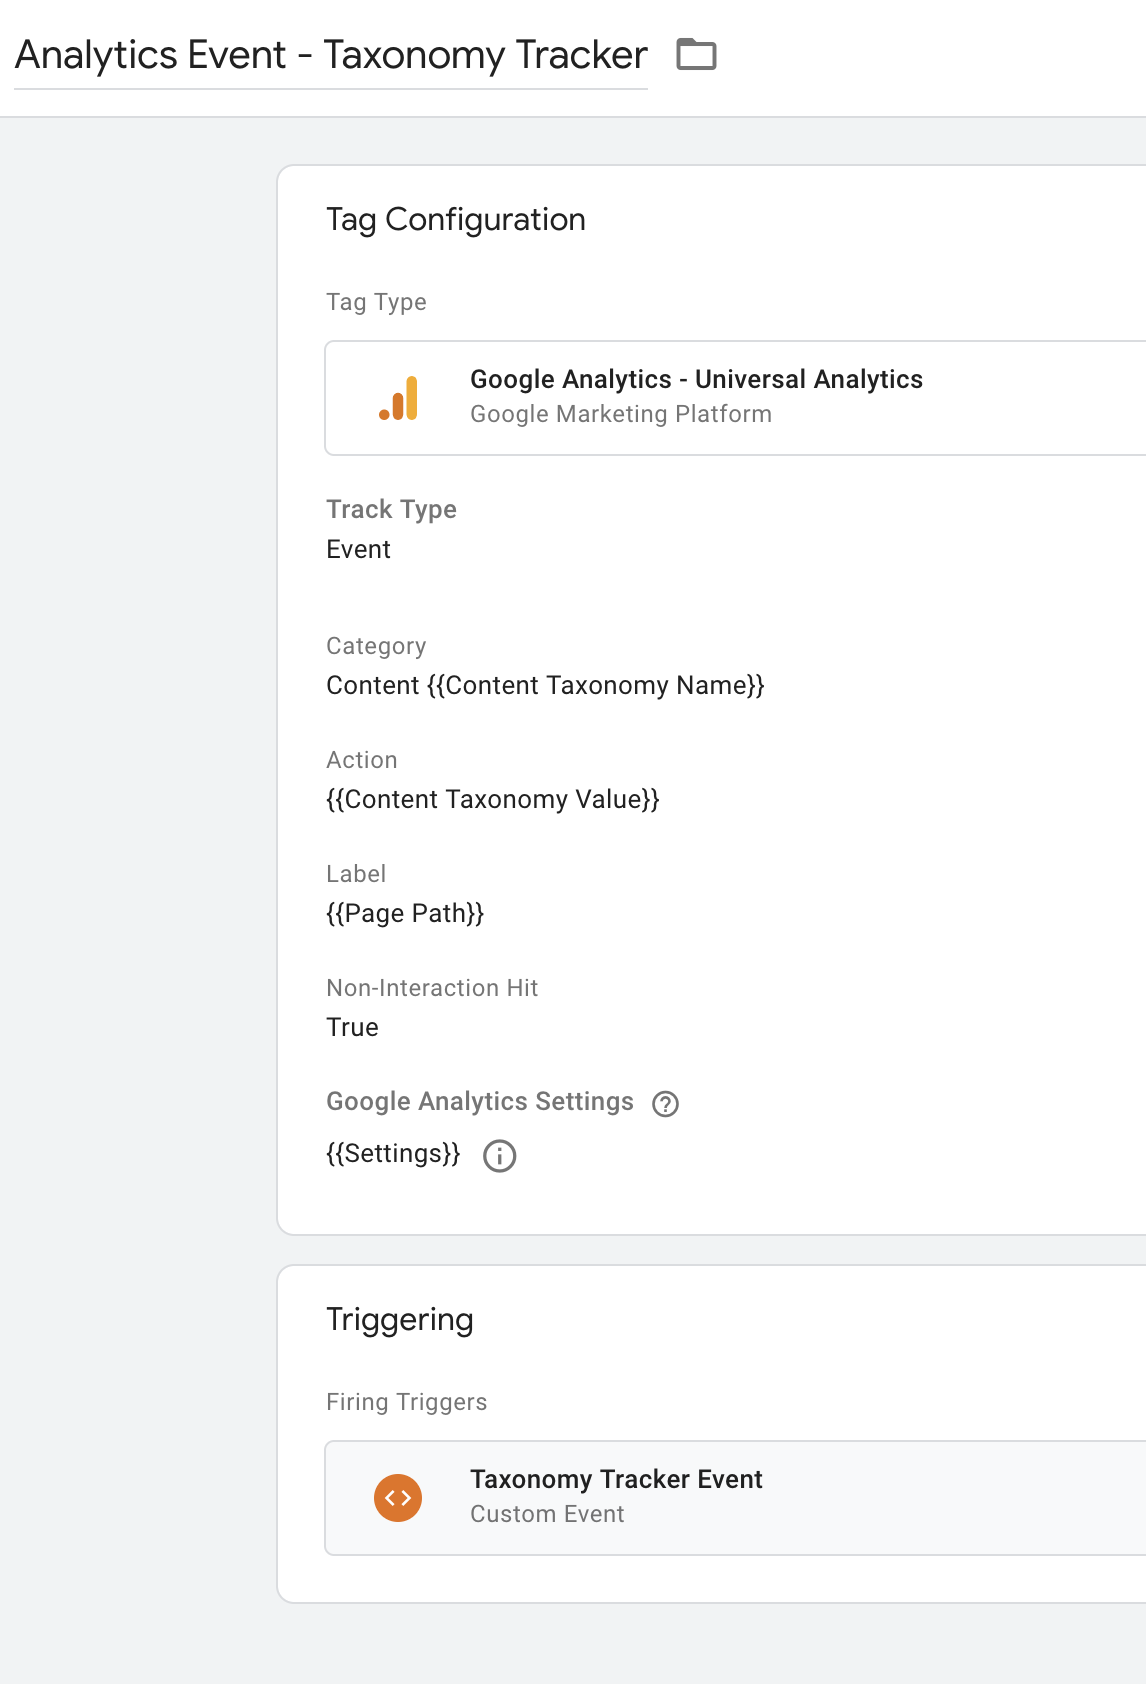This screenshot has height=1684, width=1146.
Task: Click the Google Analytics Settings label
Action: (480, 1102)
